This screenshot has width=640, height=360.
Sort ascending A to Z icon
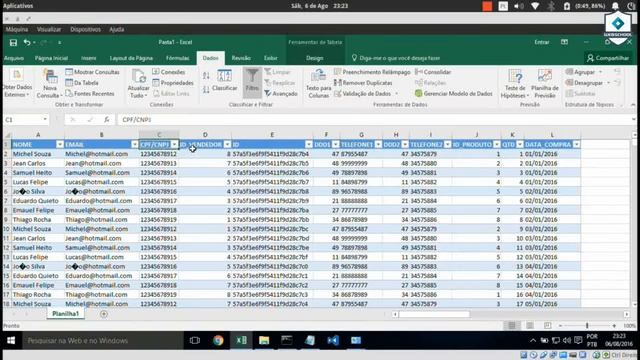tap(206, 76)
